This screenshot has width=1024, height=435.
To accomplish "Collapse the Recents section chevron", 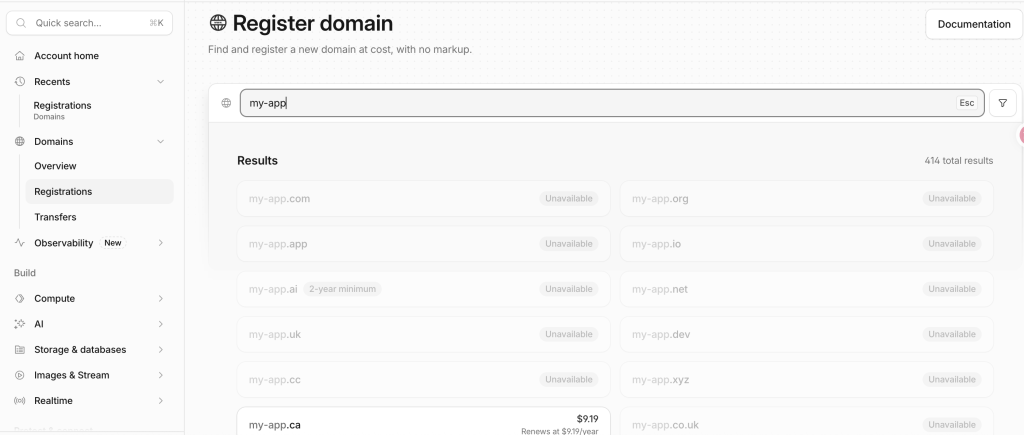I will point(161,82).
